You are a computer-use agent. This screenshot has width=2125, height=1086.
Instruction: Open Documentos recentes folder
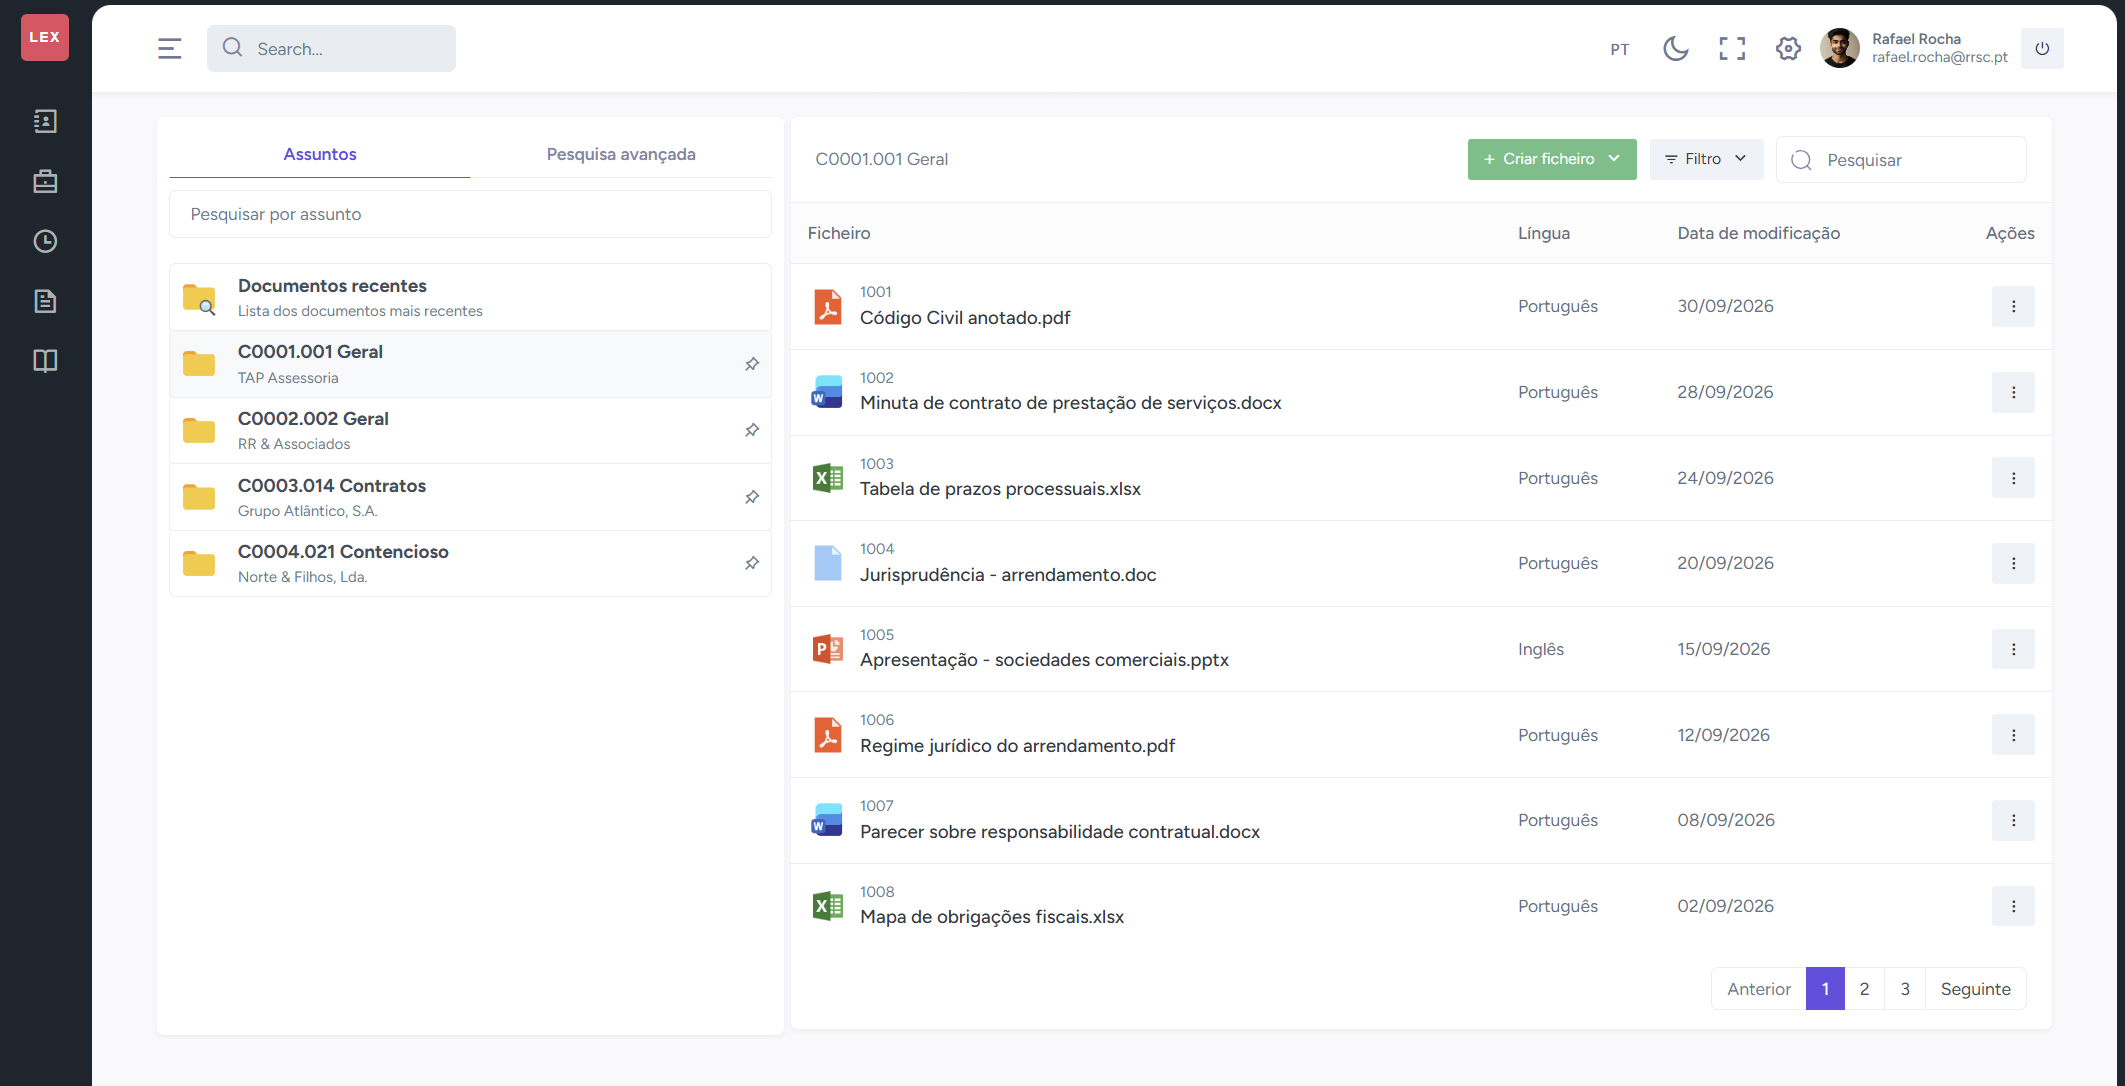(x=470, y=297)
